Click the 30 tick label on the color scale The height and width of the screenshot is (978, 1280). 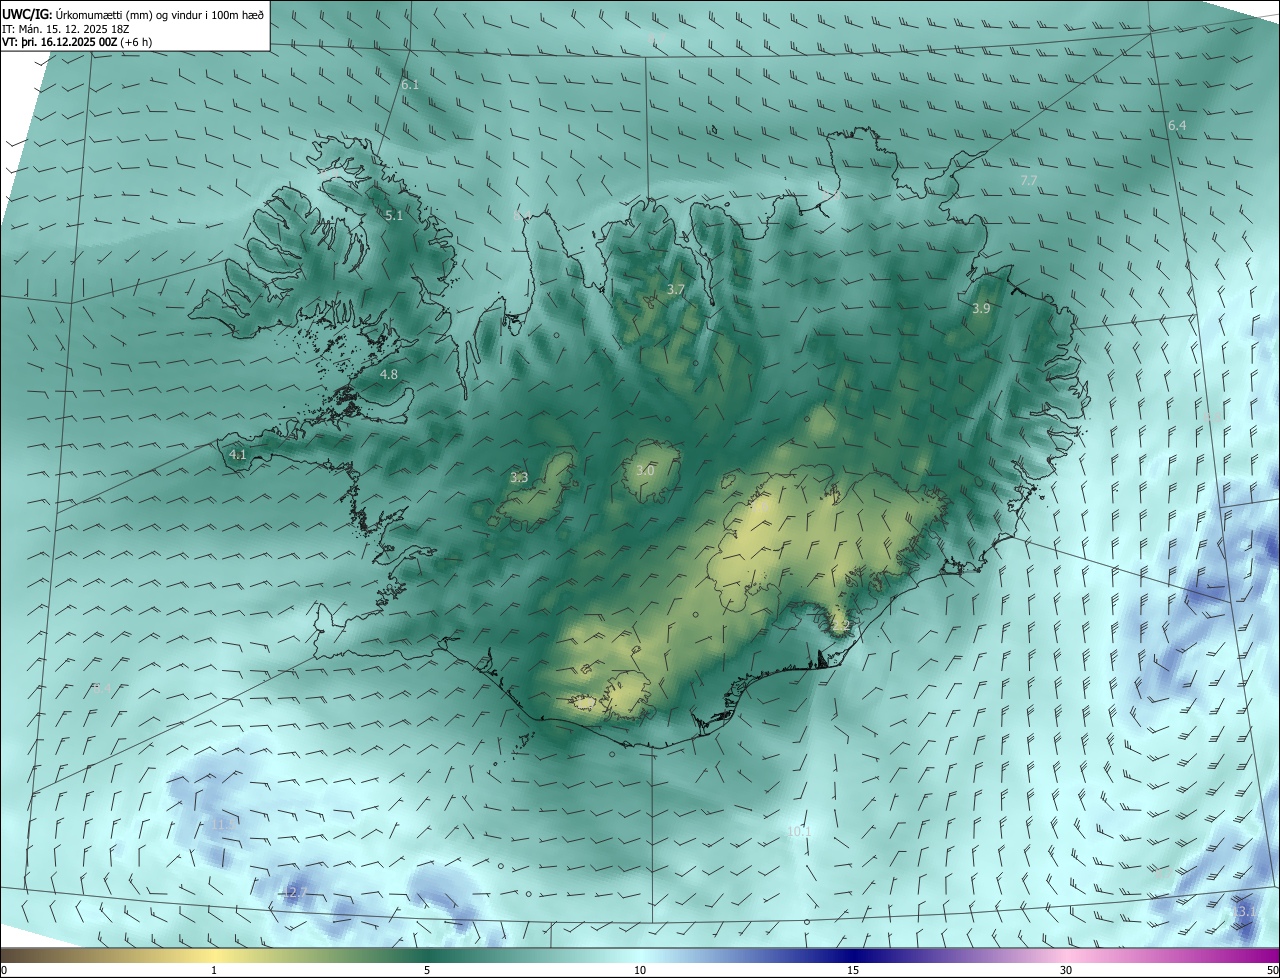point(1066,970)
